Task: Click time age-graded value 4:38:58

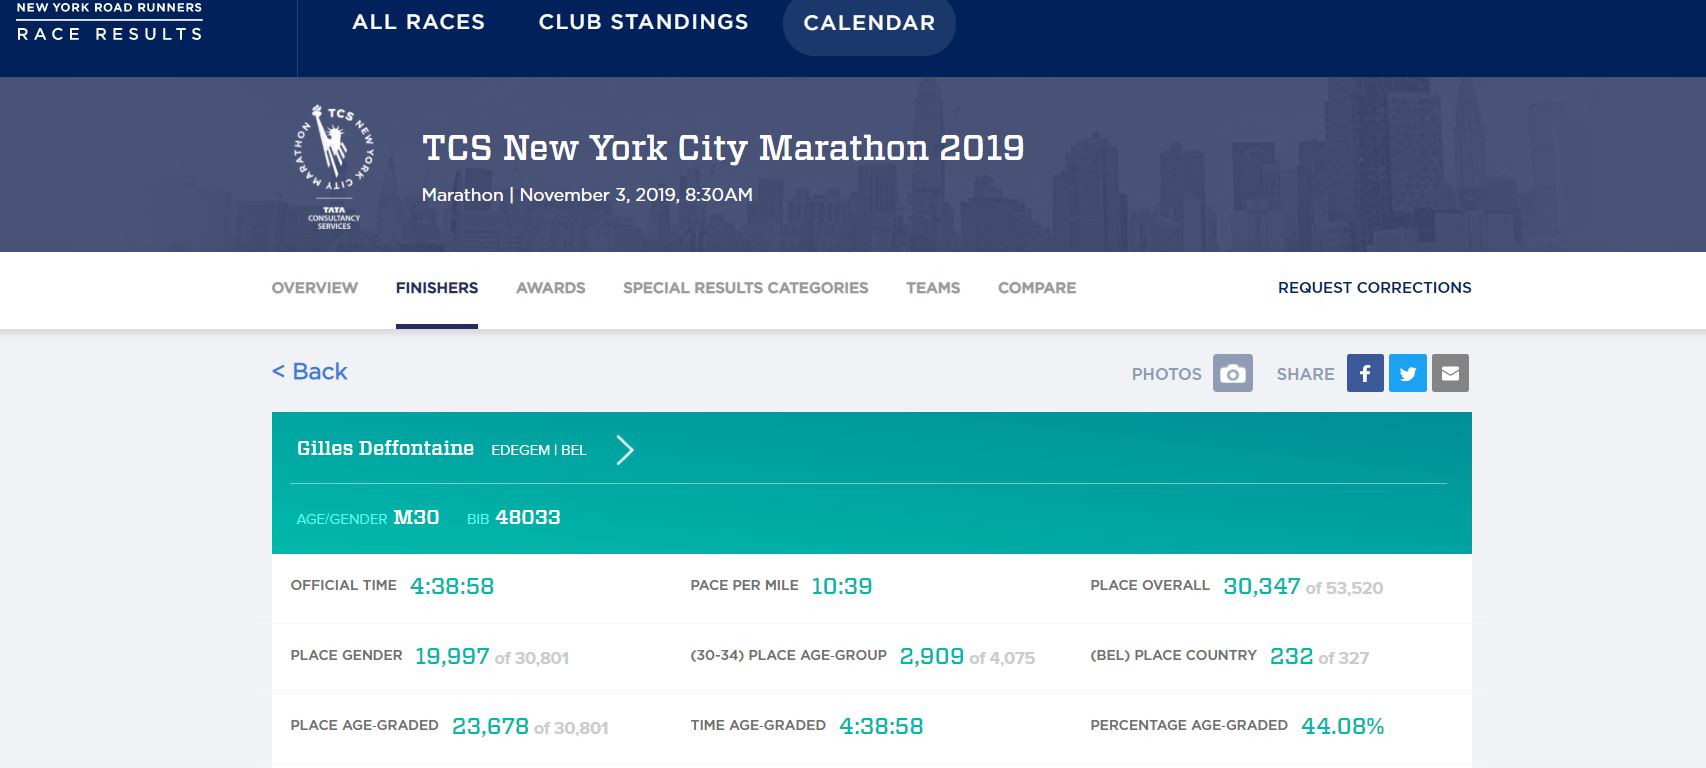Action: 881,726
